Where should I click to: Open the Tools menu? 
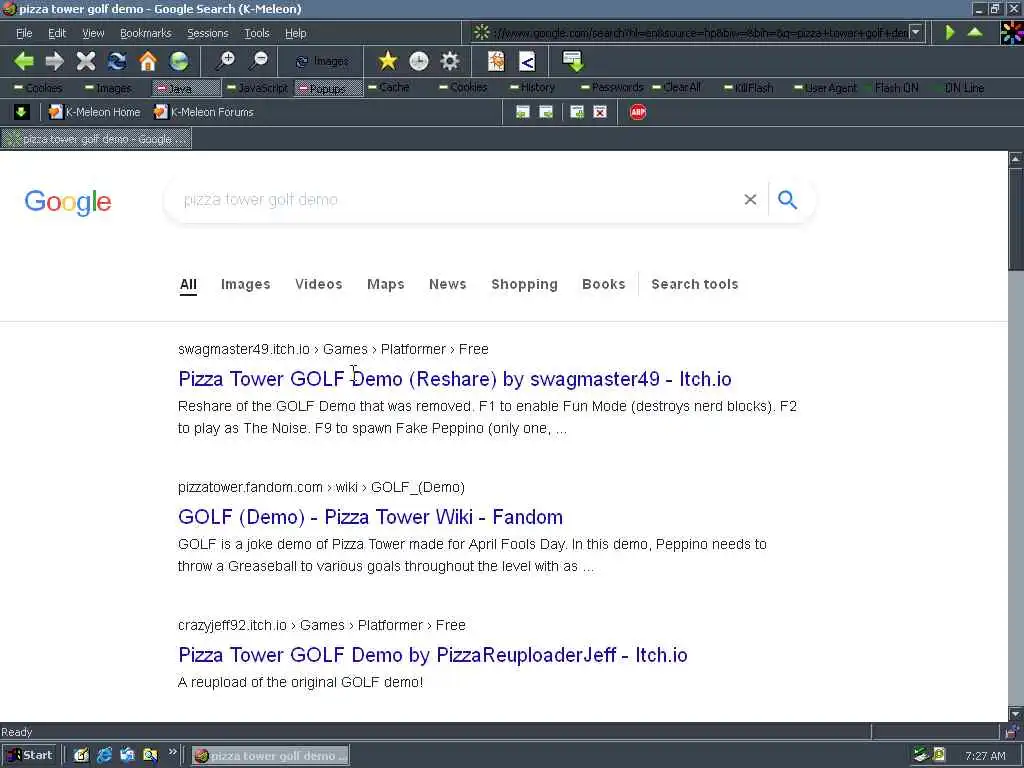click(257, 33)
